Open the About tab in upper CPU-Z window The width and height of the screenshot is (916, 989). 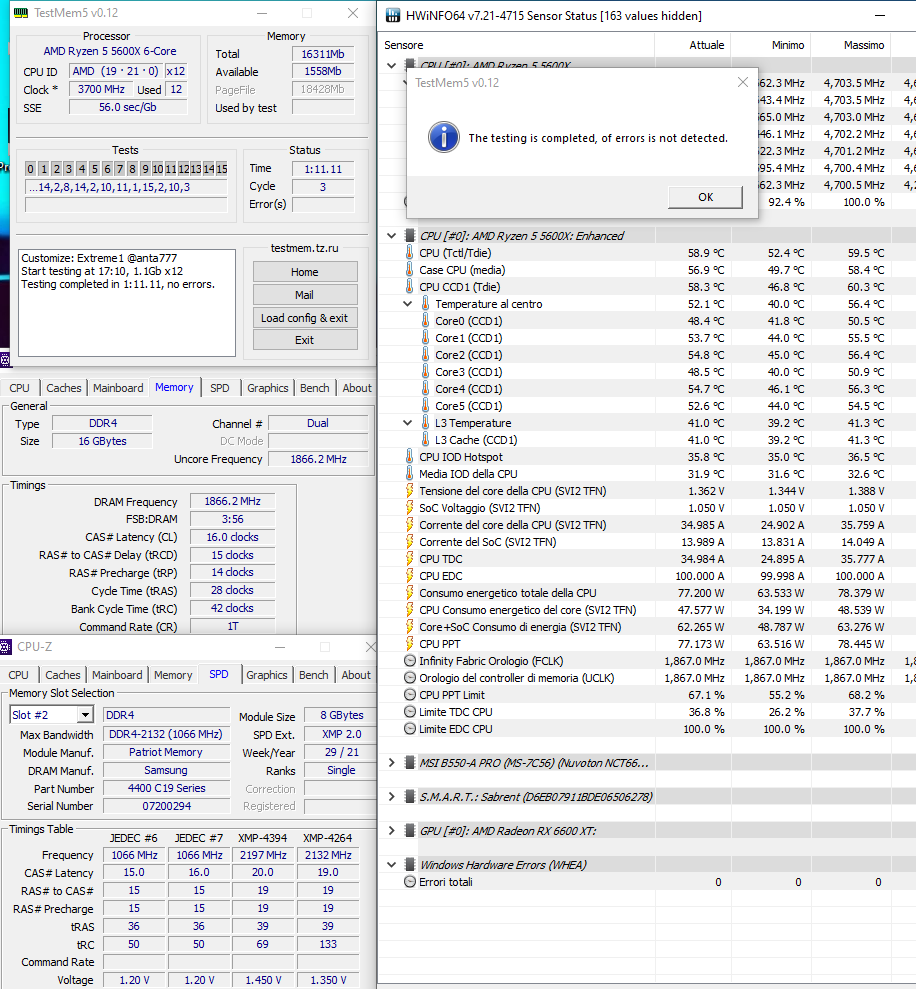(357, 388)
